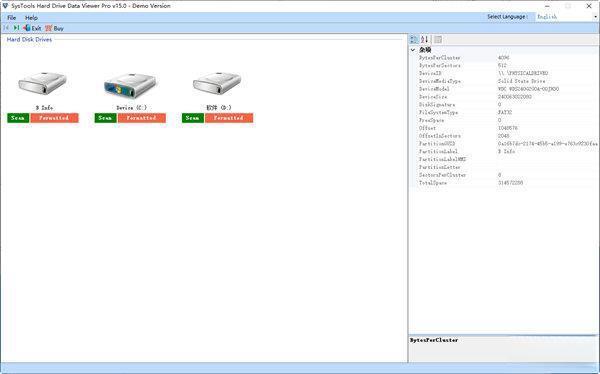Click the previous step arrow in toolbar
Screen dimensions: 600x374
tap(6, 28)
